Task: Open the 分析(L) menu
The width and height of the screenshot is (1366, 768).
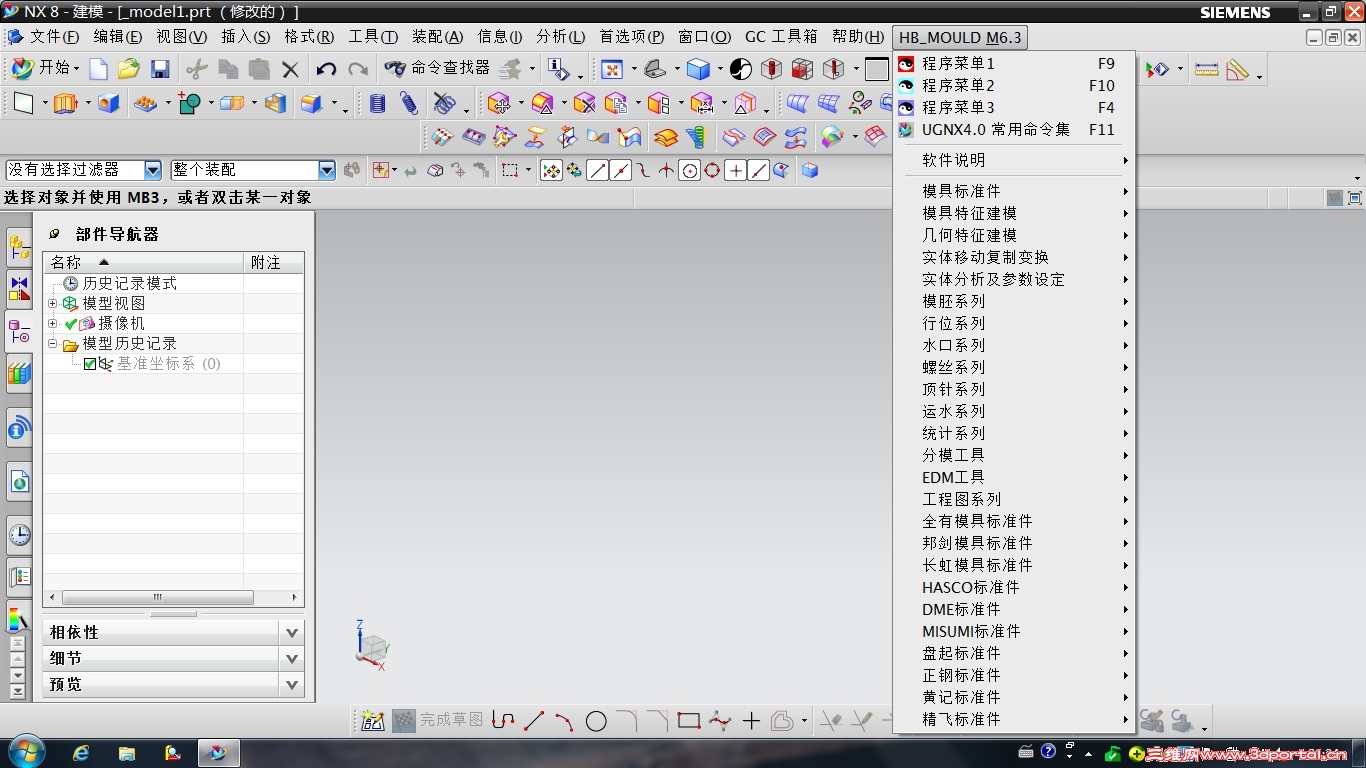Action: coord(560,37)
